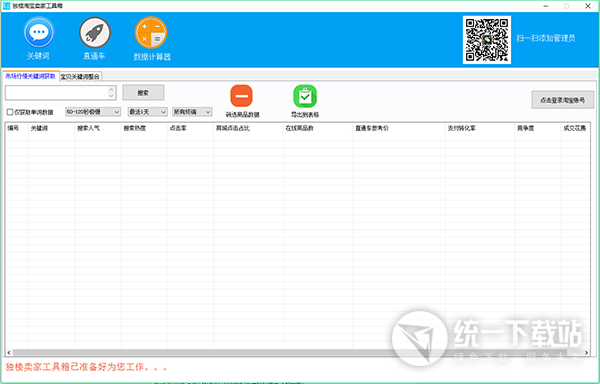The height and width of the screenshot is (384, 600).
Task: Switch to the 宝贝关键词整合 tab
Action: click(x=80, y=76)
